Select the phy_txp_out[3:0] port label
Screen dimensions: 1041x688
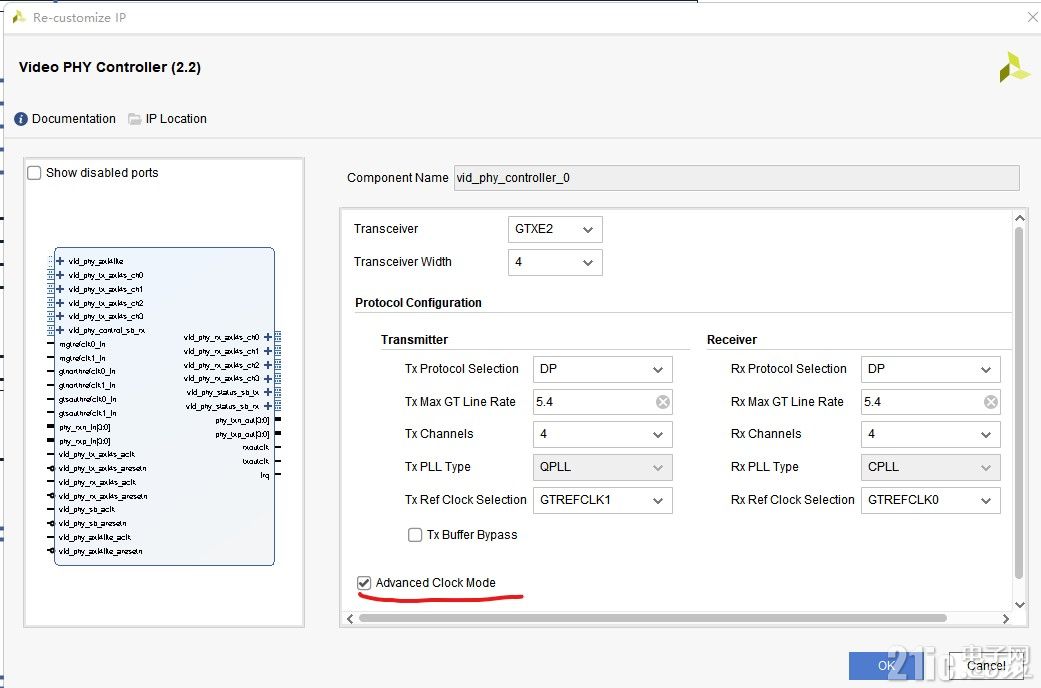coord(242,434)
